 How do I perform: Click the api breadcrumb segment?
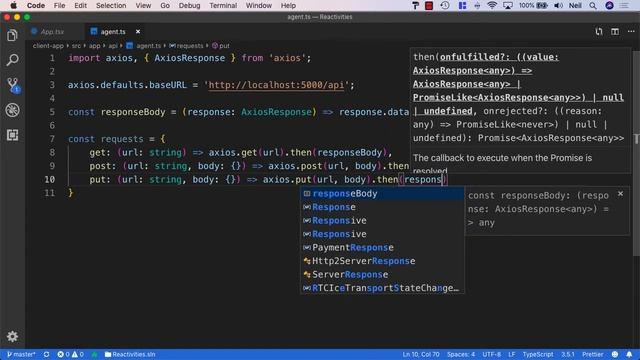pos(113,46)
